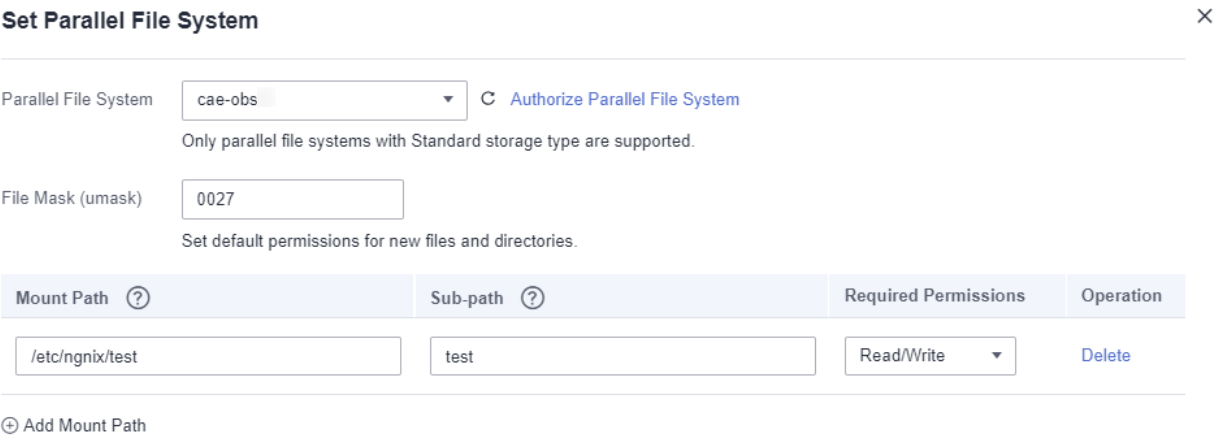Open the Authorize Parallel File System link
The height and width of the screenshot is (437, 1214).
click(x=625, y=99)
